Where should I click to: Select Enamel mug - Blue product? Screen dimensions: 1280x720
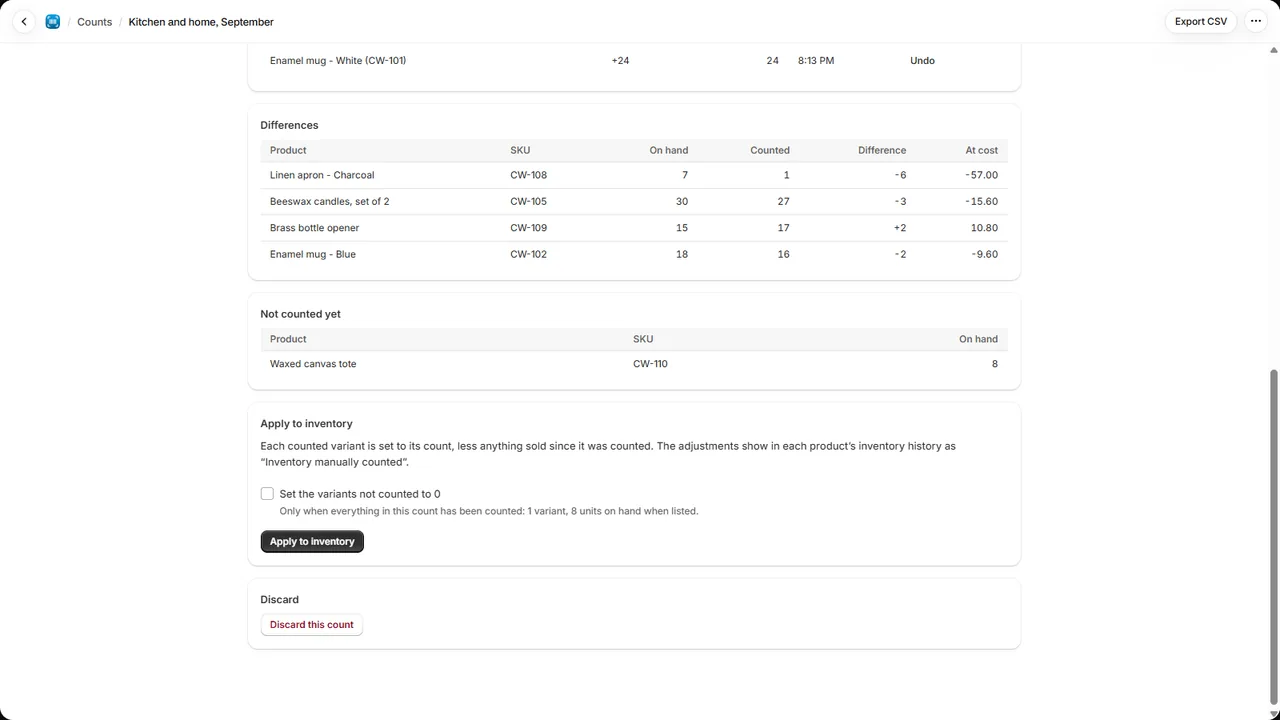point(312,254)
